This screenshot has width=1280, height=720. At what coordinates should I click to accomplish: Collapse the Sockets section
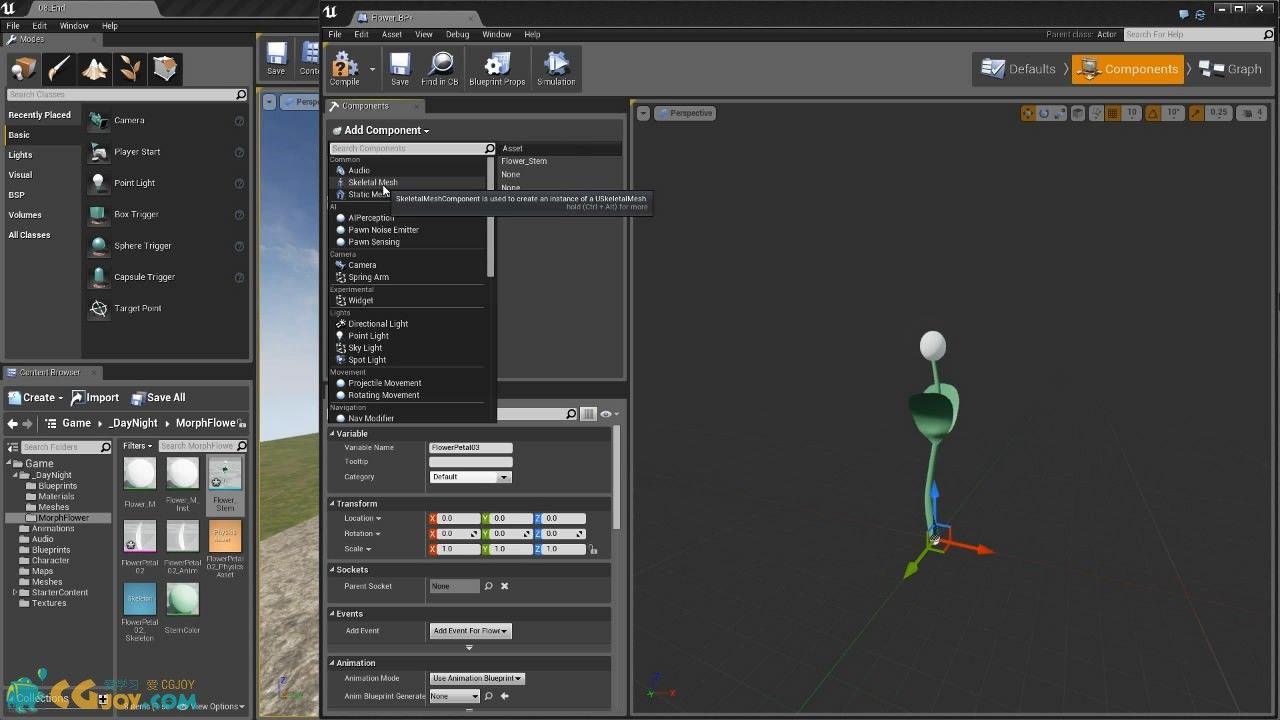point(332,570)
